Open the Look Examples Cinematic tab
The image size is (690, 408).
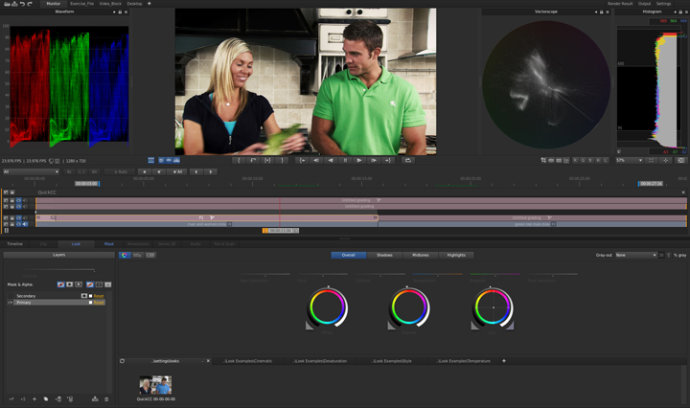point(250,360)
